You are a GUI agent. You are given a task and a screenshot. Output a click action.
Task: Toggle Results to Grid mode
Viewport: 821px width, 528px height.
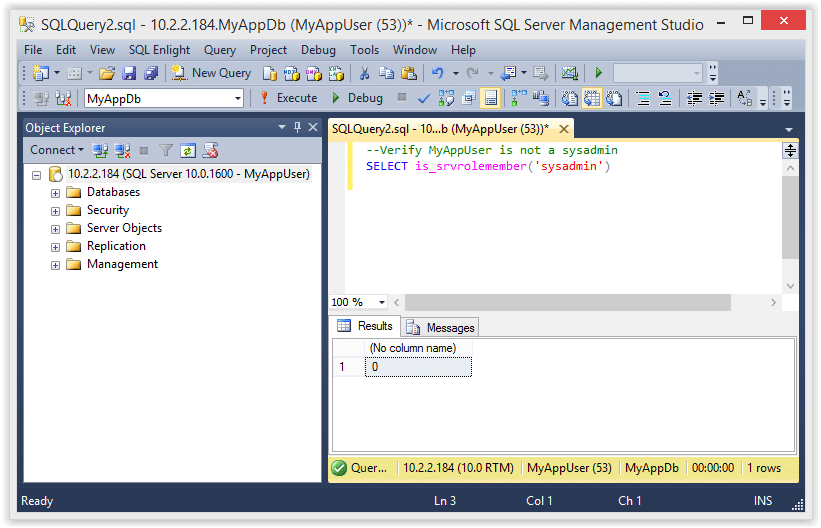[592, 98]
